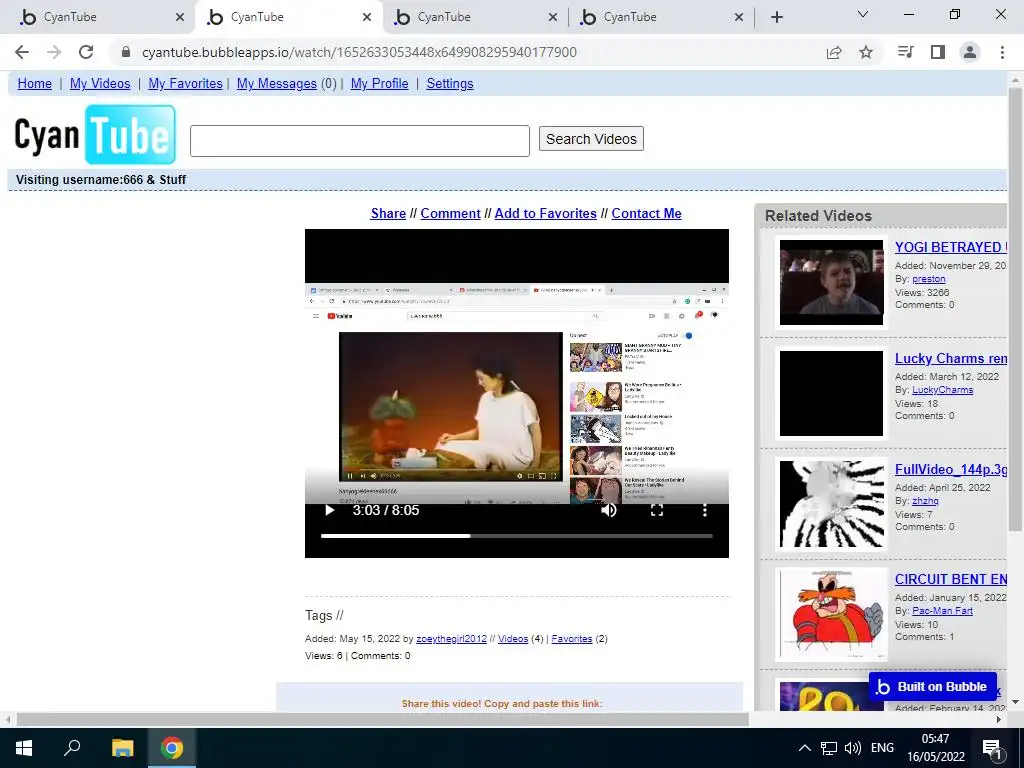The width and height of the screenshot is (1024, 768).
Task: Open My Favorites link
Action: 185,84
